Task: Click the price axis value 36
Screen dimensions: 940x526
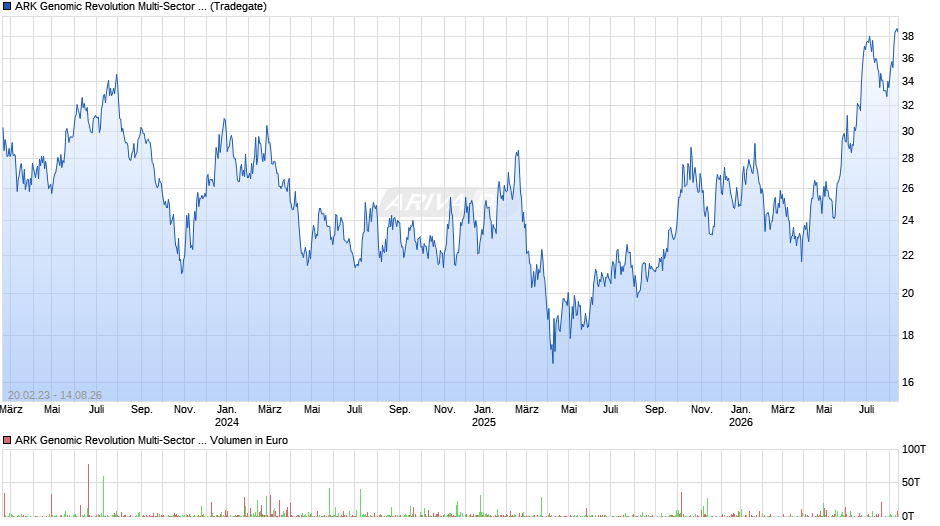Action: click(908, 59)
